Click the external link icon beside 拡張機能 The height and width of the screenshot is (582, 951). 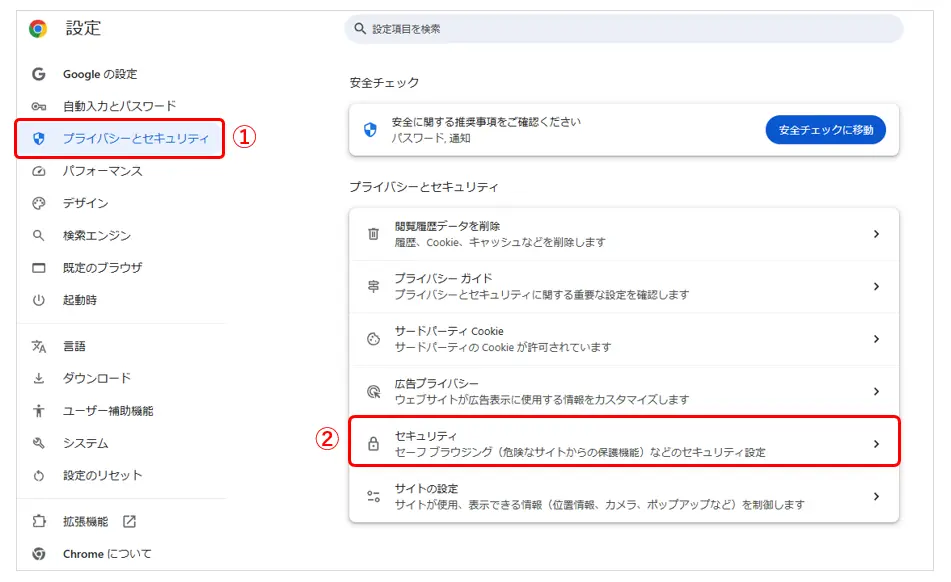[129, 521]
